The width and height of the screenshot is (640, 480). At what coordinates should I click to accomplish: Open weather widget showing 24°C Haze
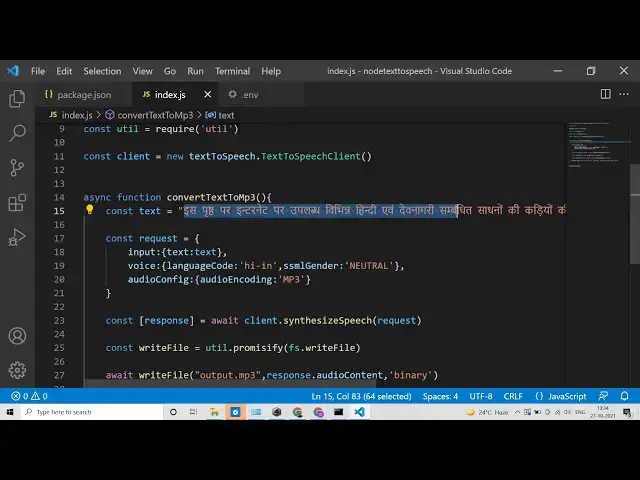(x=487, y=412)
